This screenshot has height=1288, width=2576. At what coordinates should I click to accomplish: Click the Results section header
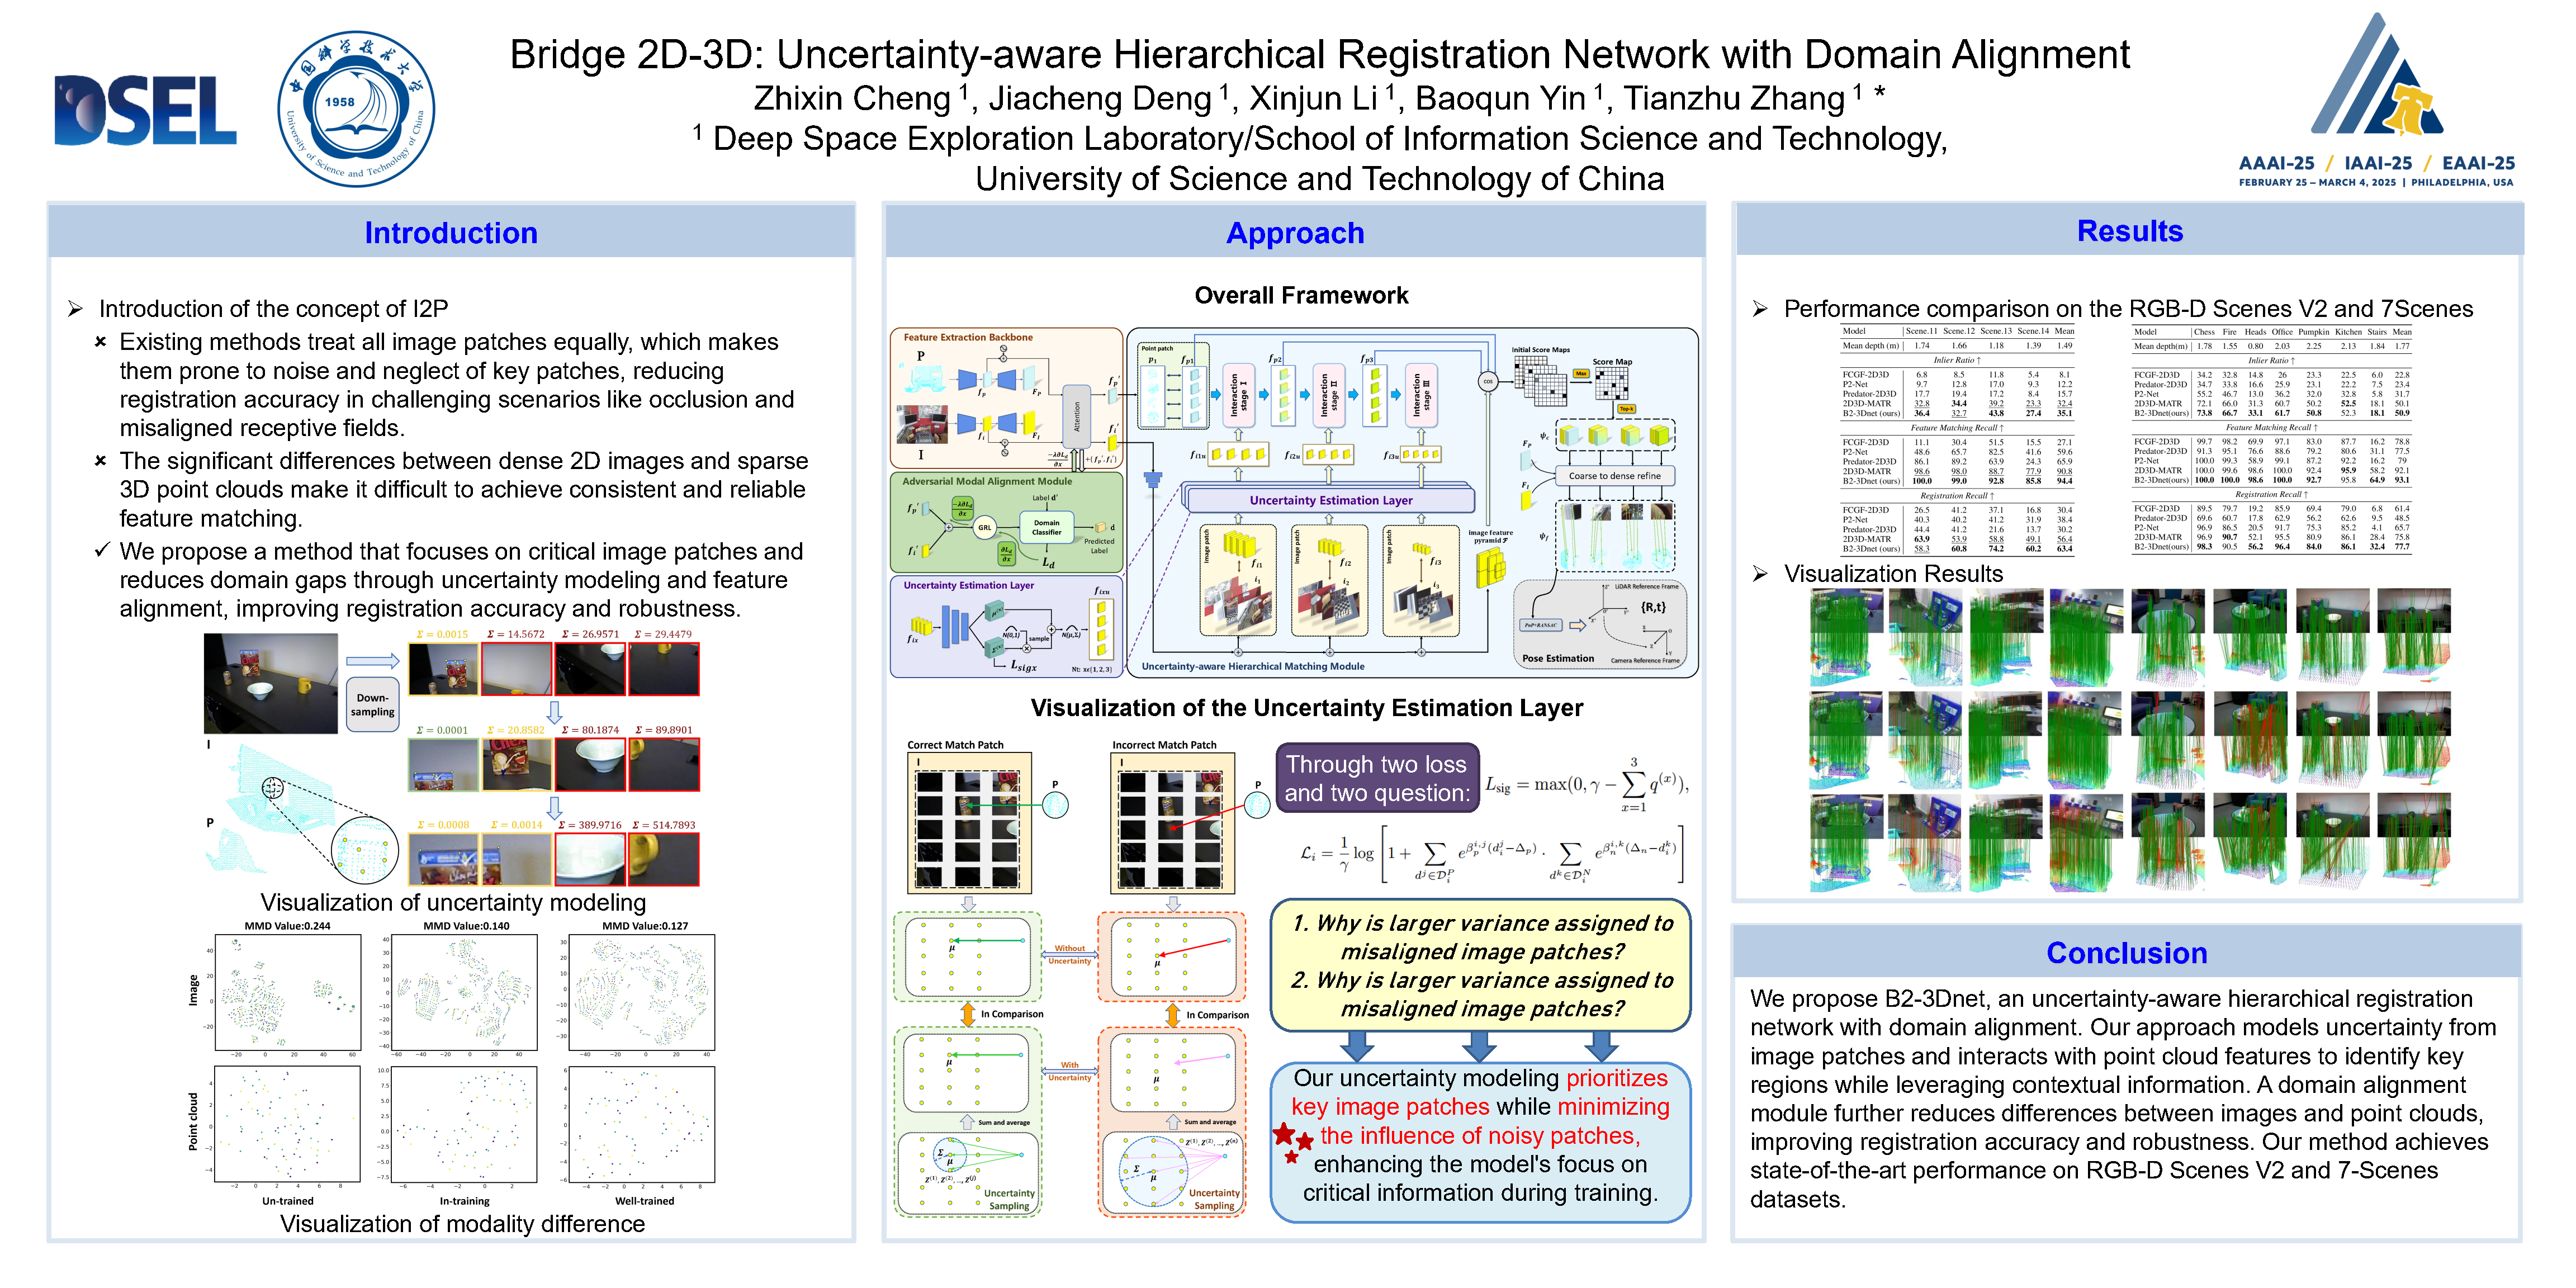click(x=2129, y=231)
